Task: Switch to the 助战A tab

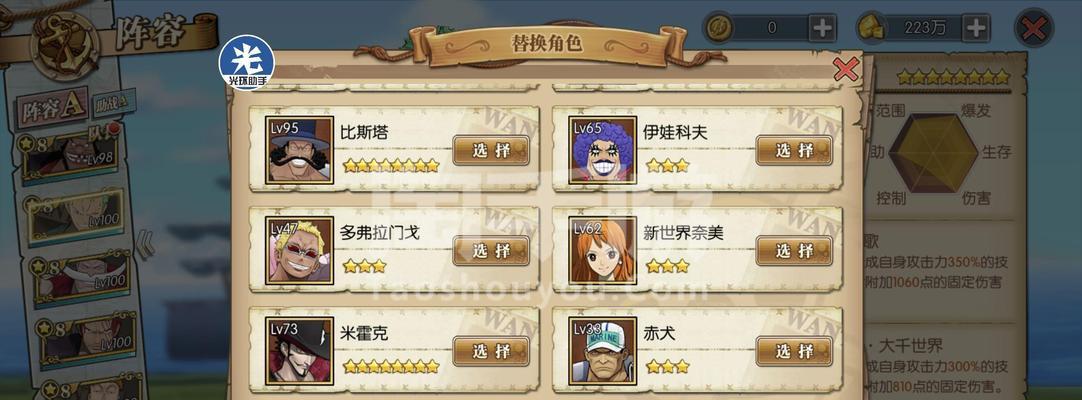Action: [113, 103]
